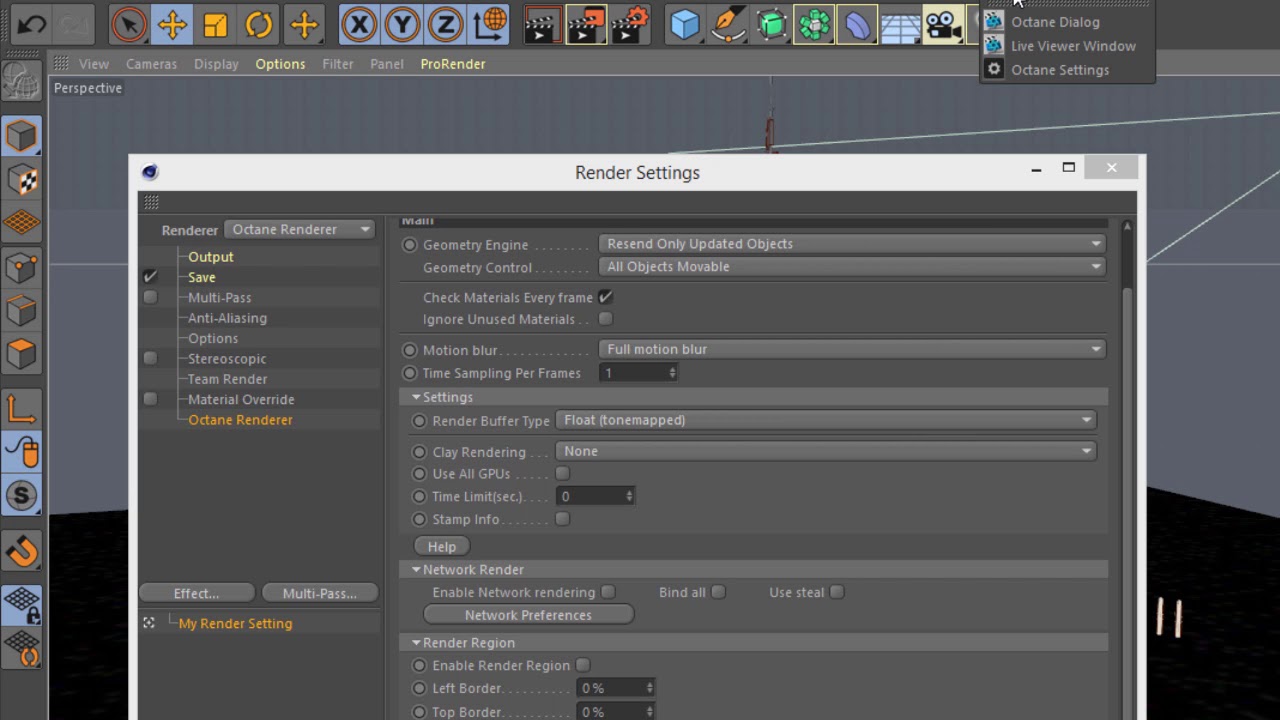This screenshot has width=1280, height=720.
Task: Click the Network Preferences button
Action: (528, 614)
